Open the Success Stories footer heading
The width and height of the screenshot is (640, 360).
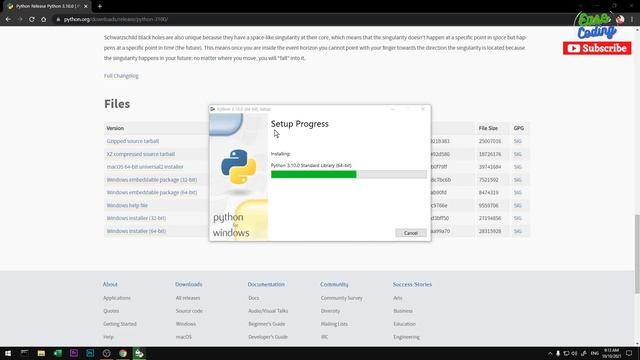tap(412, 284)
